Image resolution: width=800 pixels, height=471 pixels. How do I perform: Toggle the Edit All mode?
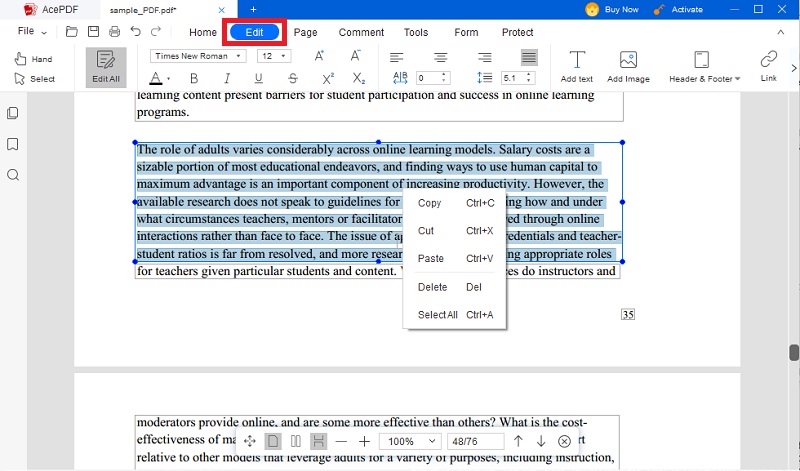click(106, 67)
